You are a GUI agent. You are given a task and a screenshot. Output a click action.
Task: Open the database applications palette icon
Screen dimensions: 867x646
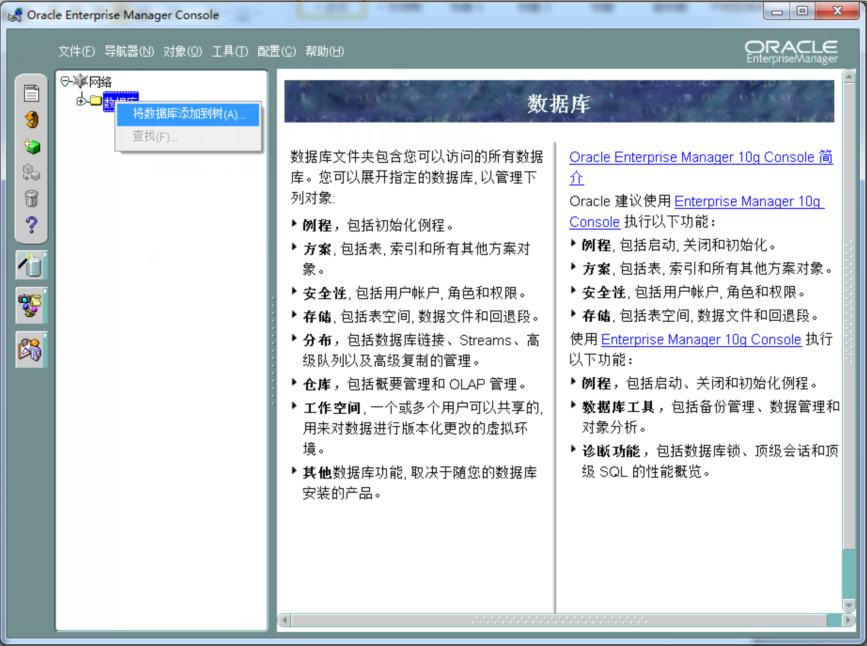(32, 305)
